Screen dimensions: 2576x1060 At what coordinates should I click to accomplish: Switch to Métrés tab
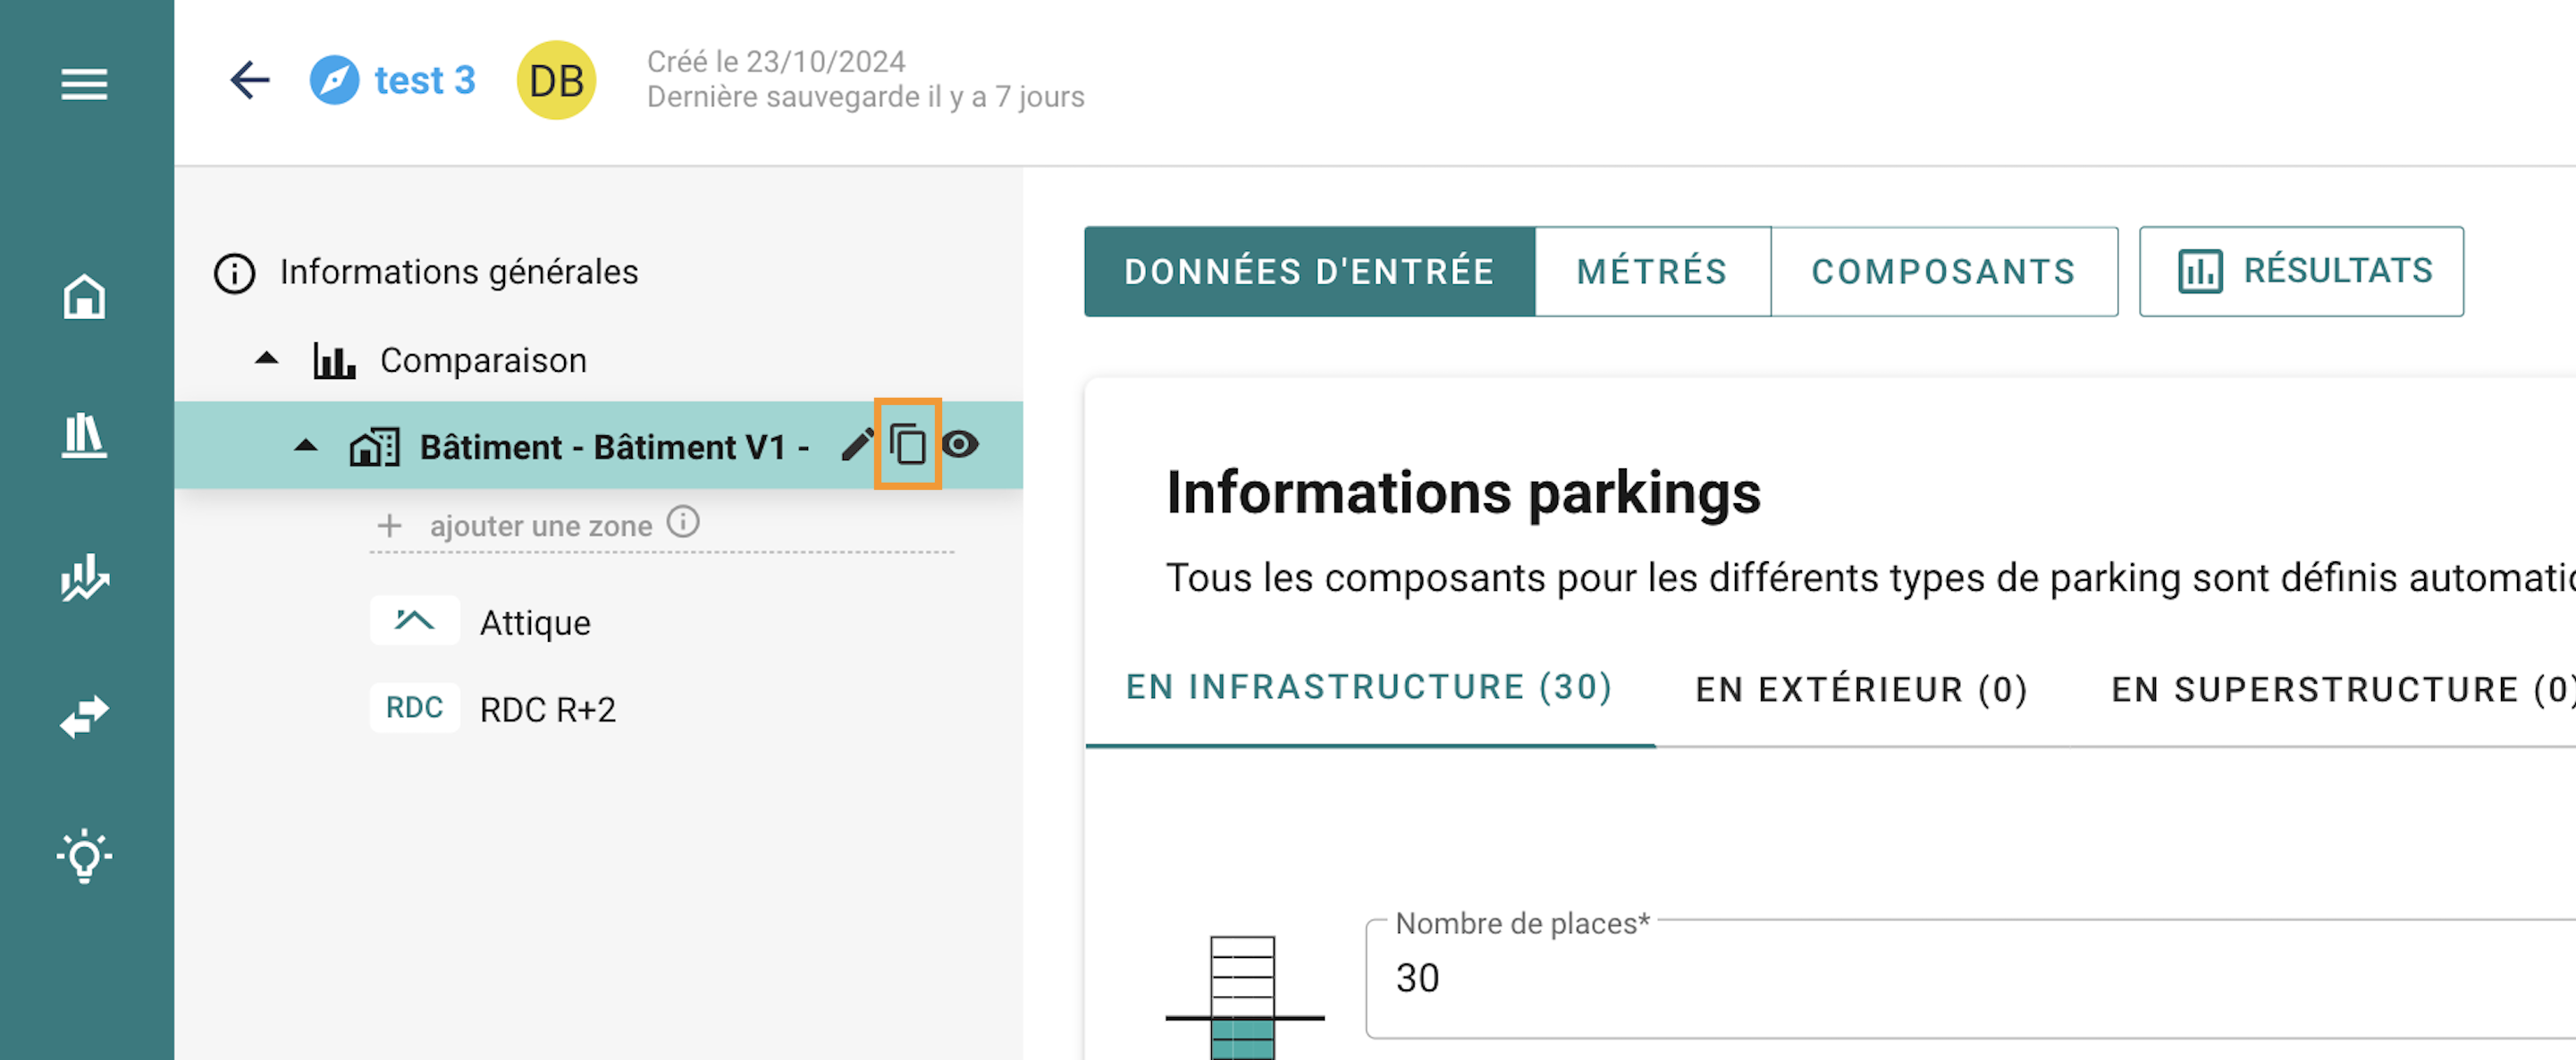click(x=1652, y=271)
